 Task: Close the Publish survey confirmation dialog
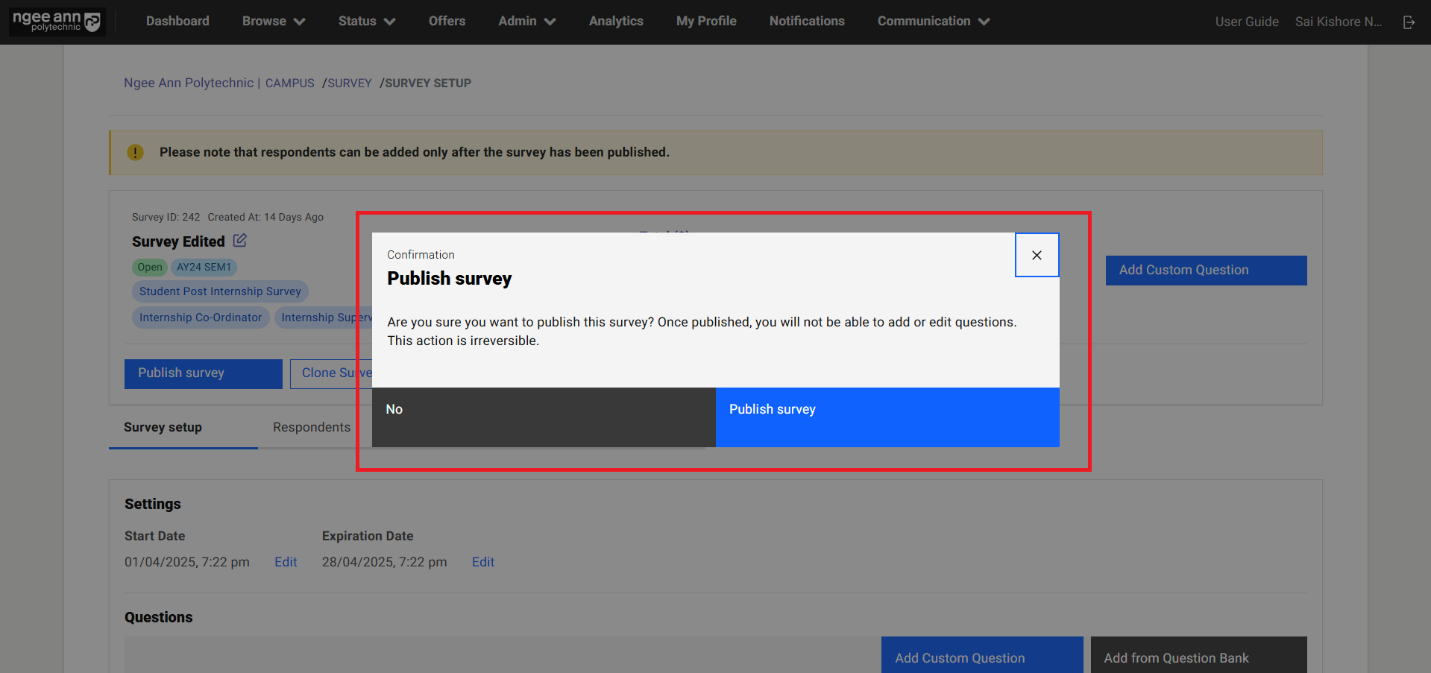[1036, 255]
